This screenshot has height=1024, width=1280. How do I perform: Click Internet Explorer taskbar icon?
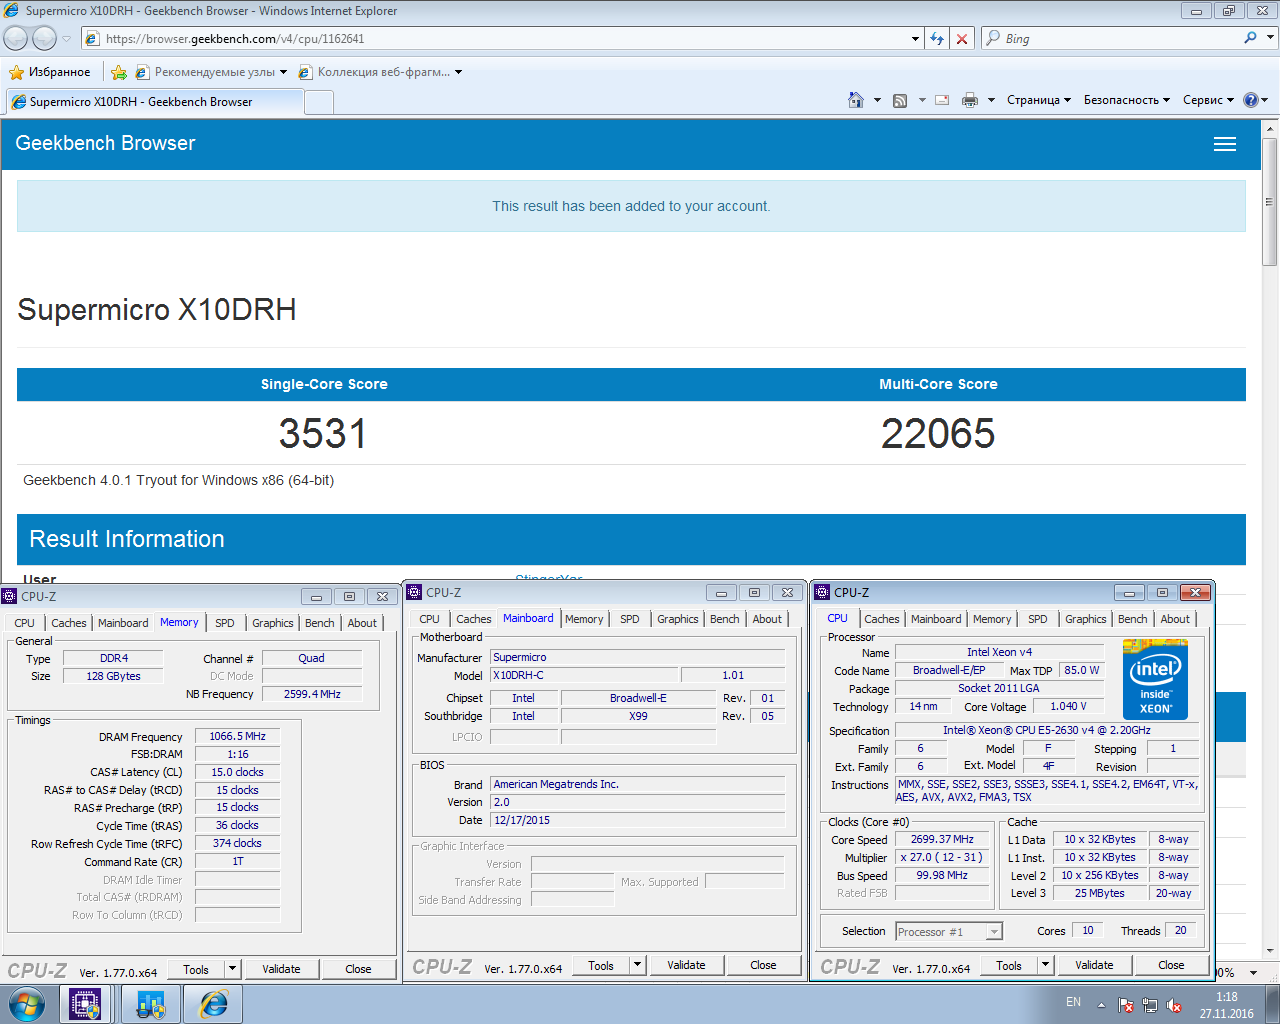click(213, 1004)
